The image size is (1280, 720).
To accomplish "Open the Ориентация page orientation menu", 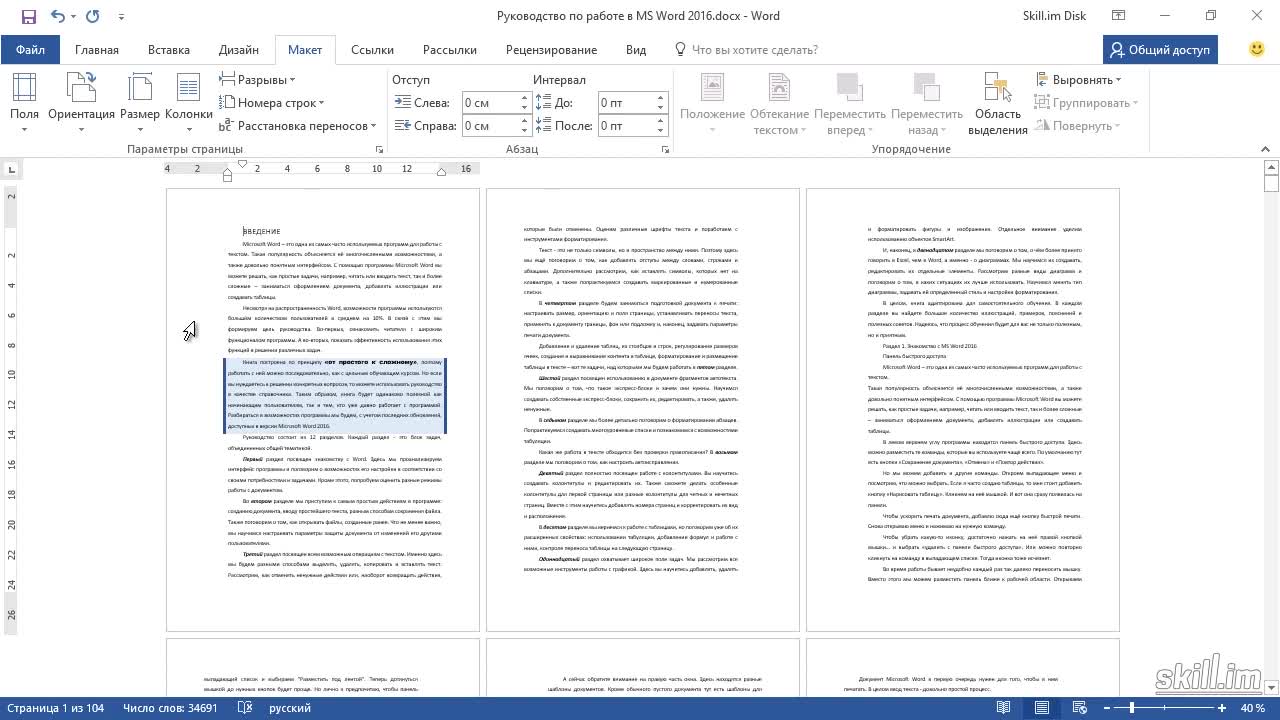I will click(x=81, y=103).
